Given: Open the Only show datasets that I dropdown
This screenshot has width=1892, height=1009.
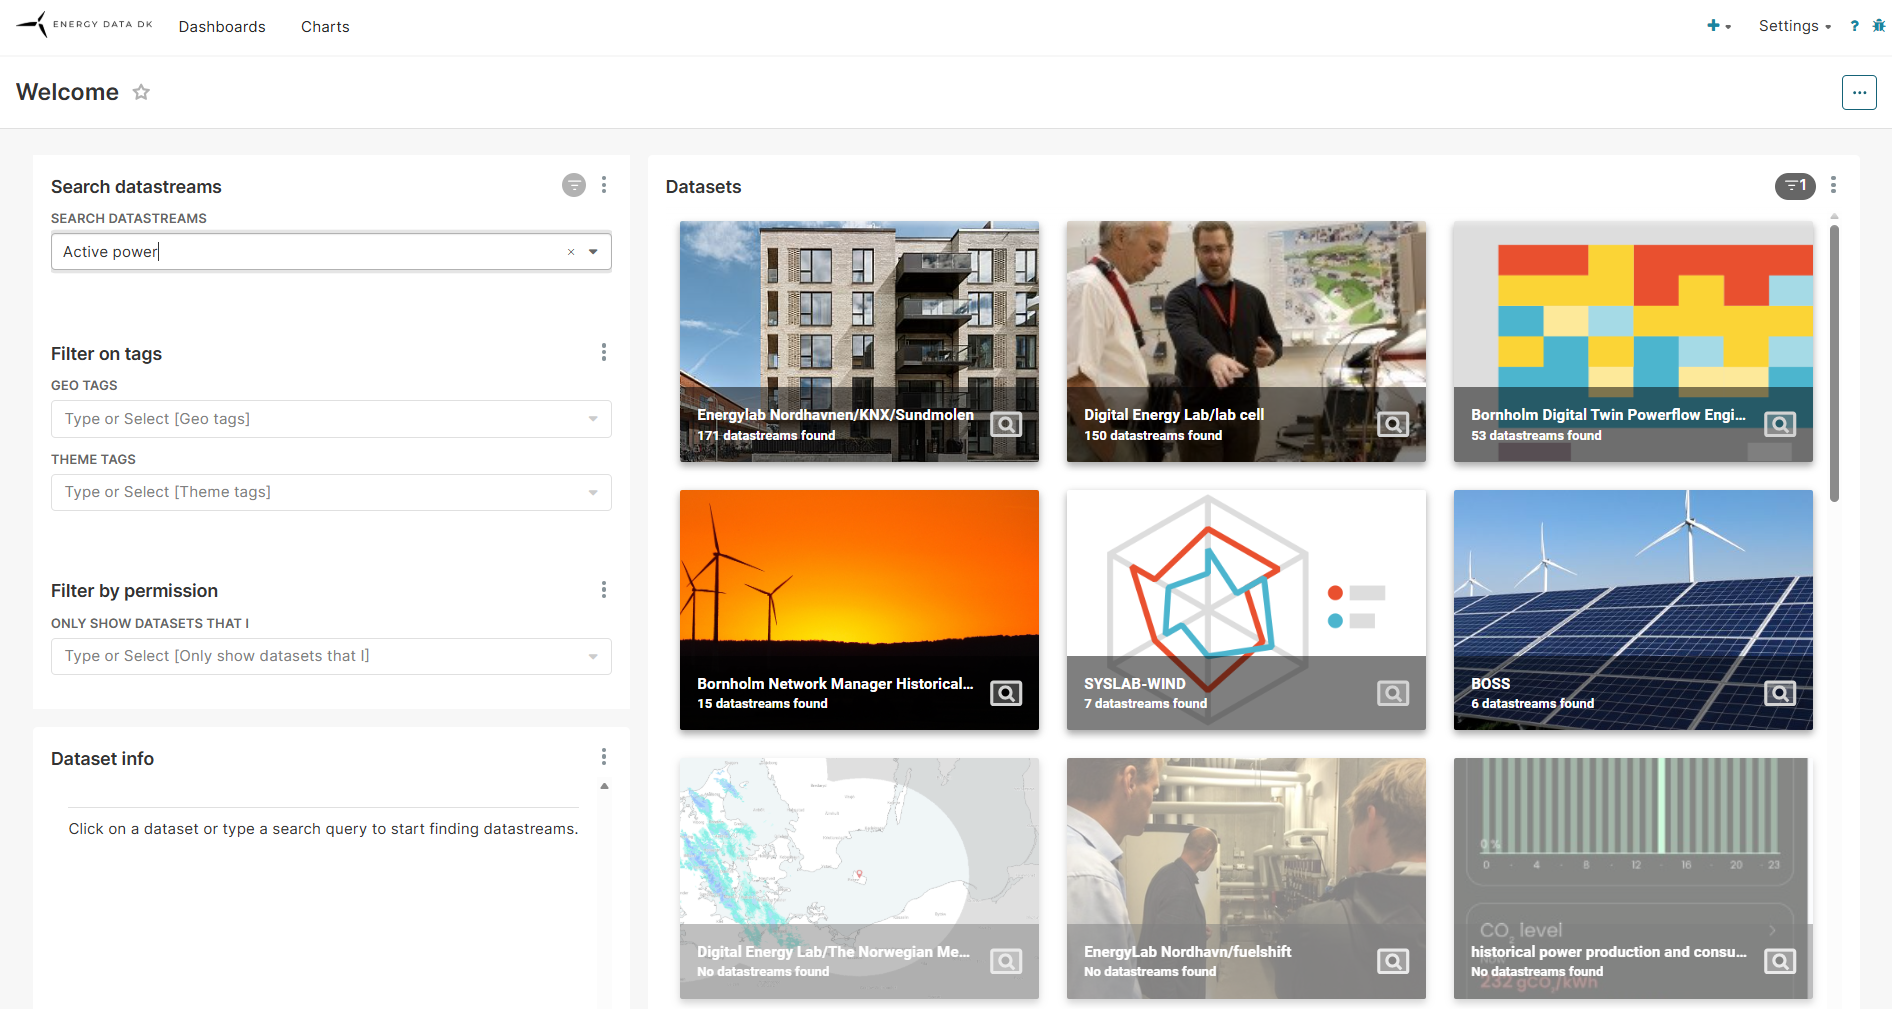Looking at the screenshot, I should click(593, 656).
